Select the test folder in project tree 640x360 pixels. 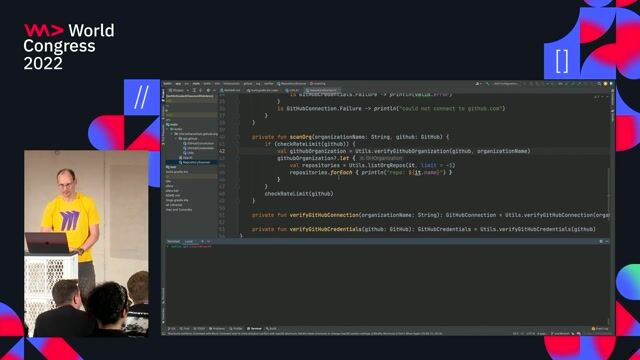pos(171,167)
